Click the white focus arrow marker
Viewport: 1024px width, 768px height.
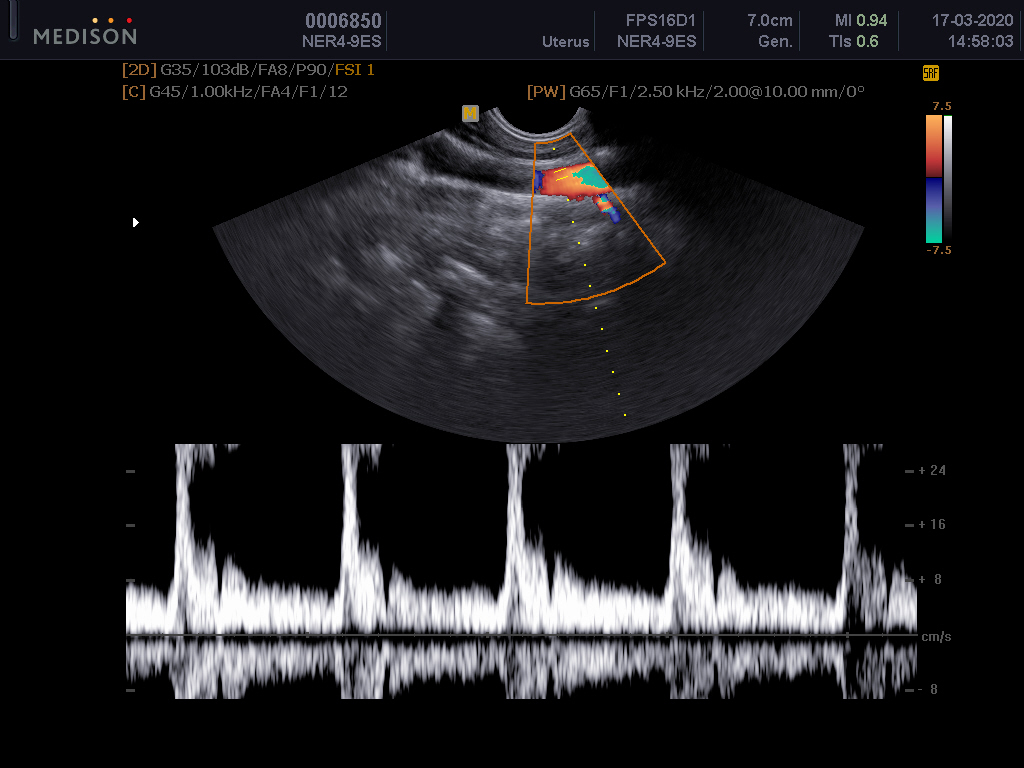point(136,222)
